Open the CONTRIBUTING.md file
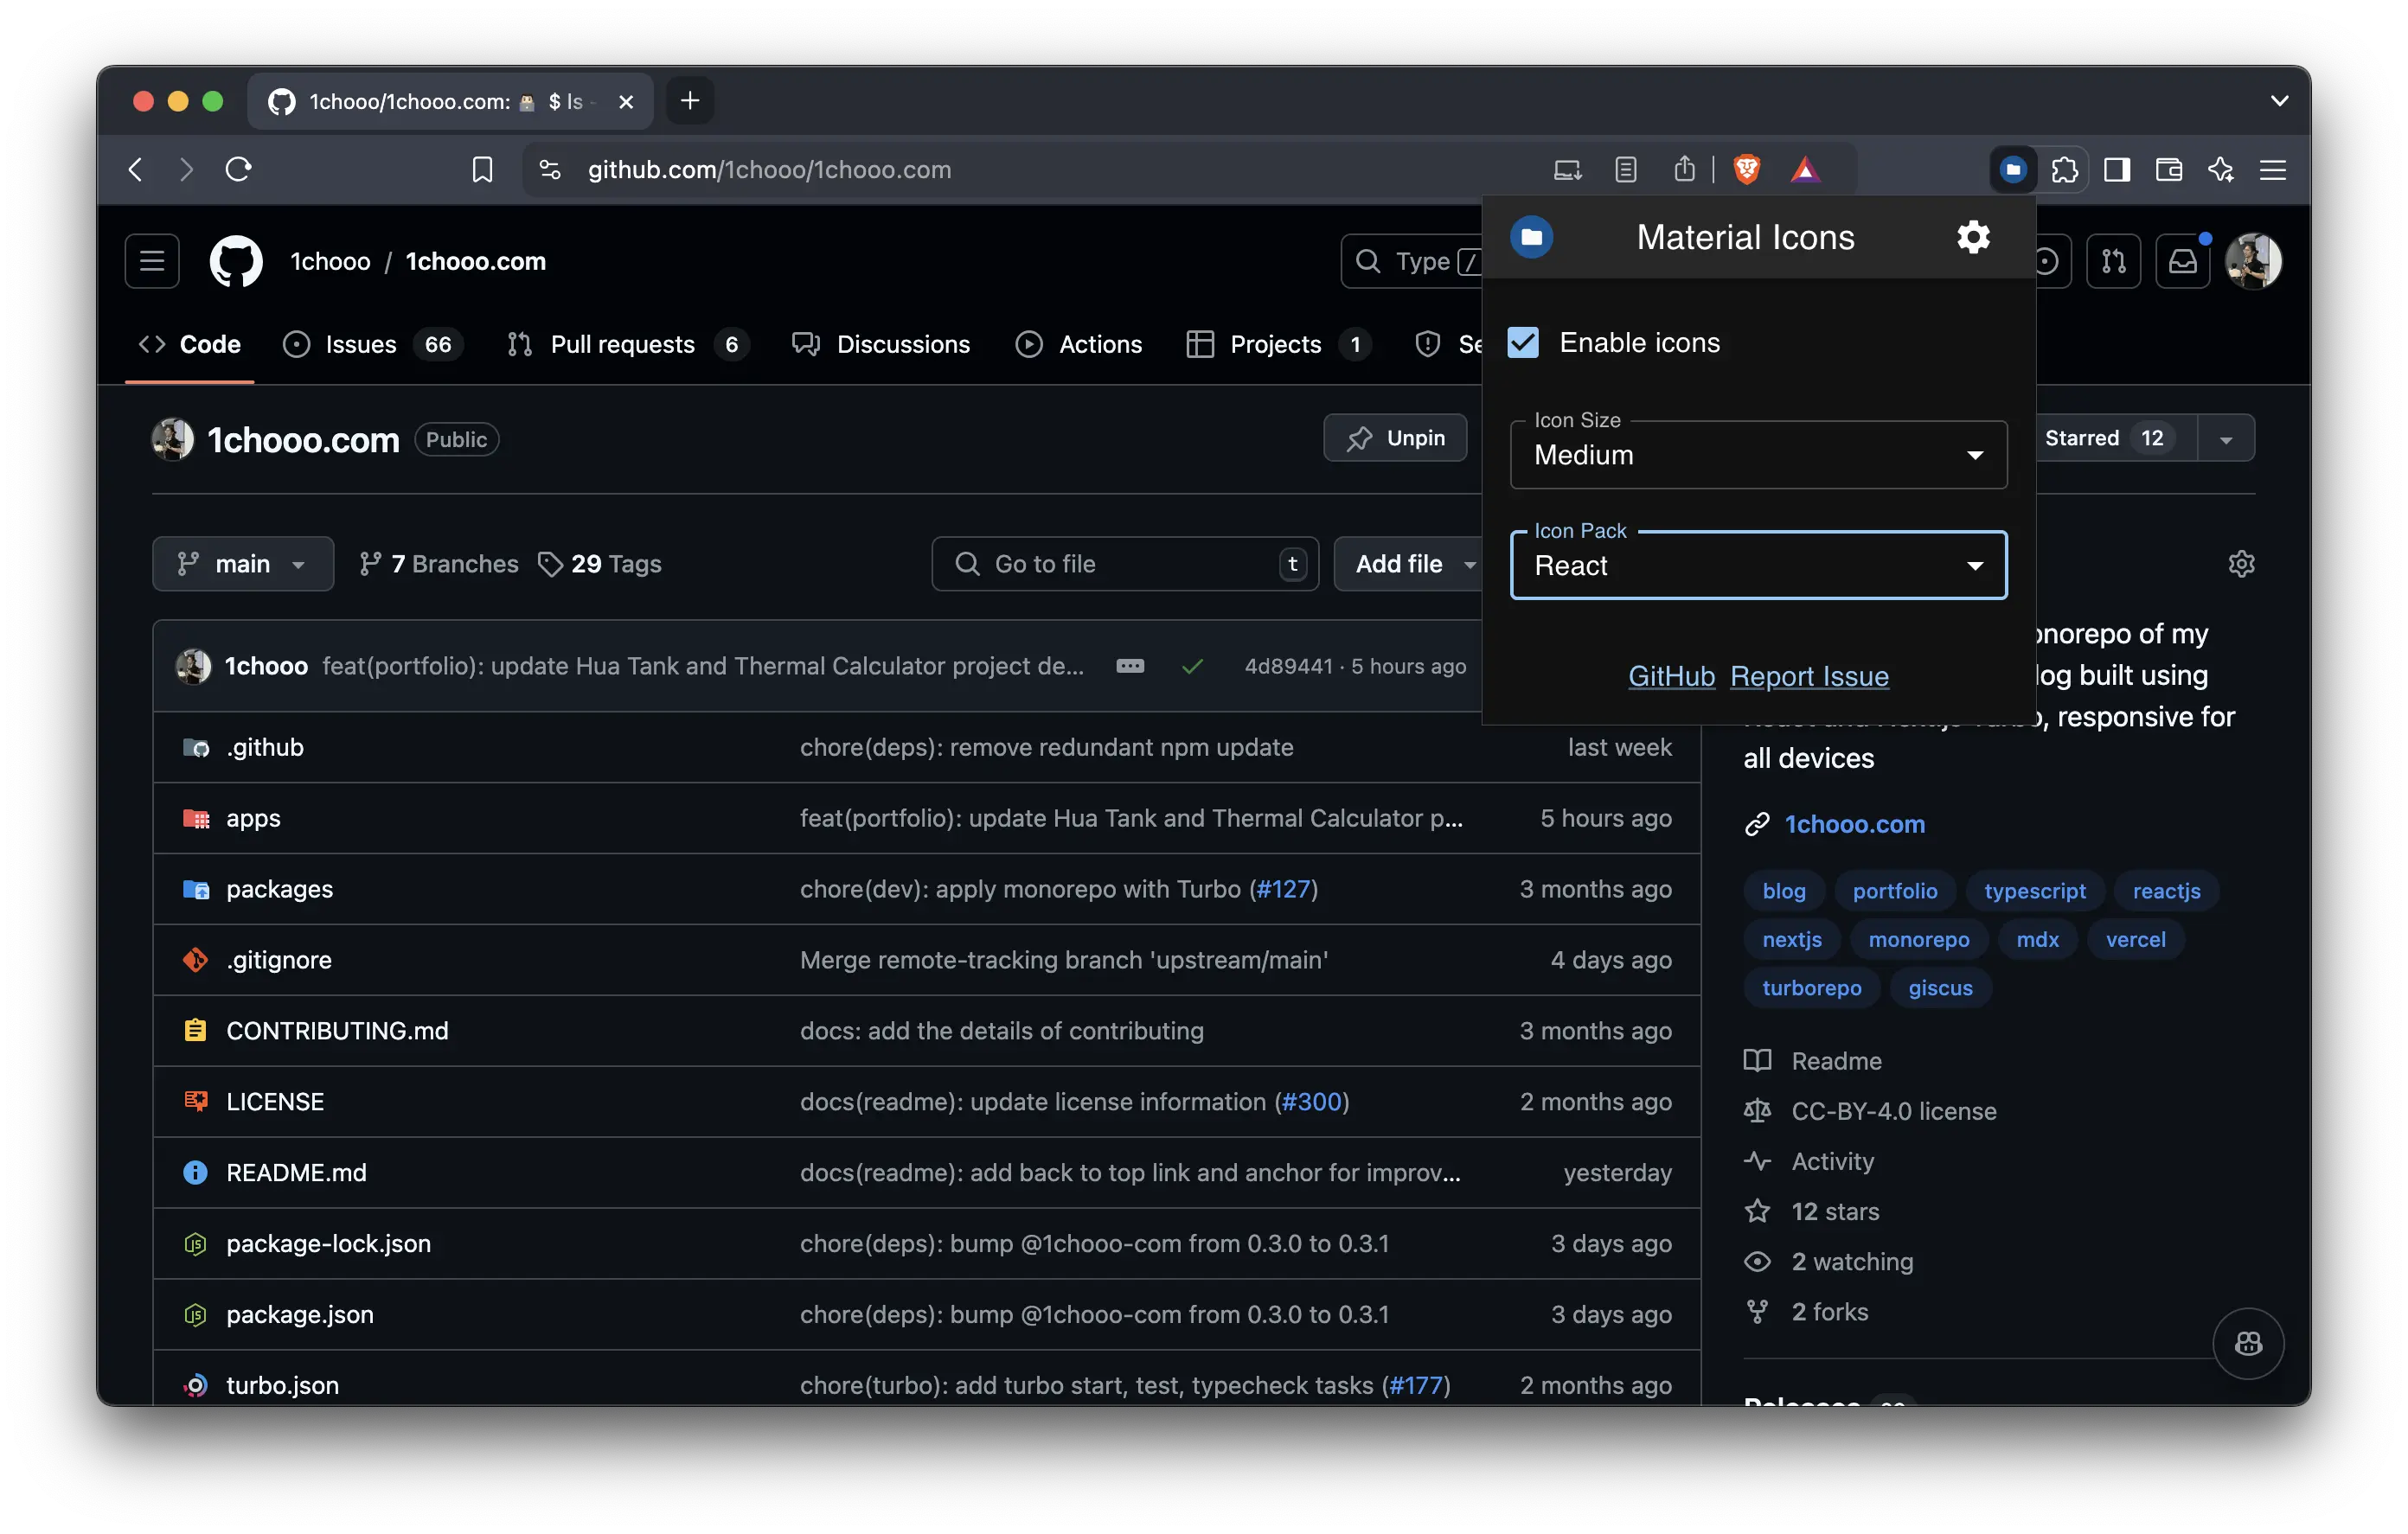2408x1534 pixels. [x=337, y=1031]
